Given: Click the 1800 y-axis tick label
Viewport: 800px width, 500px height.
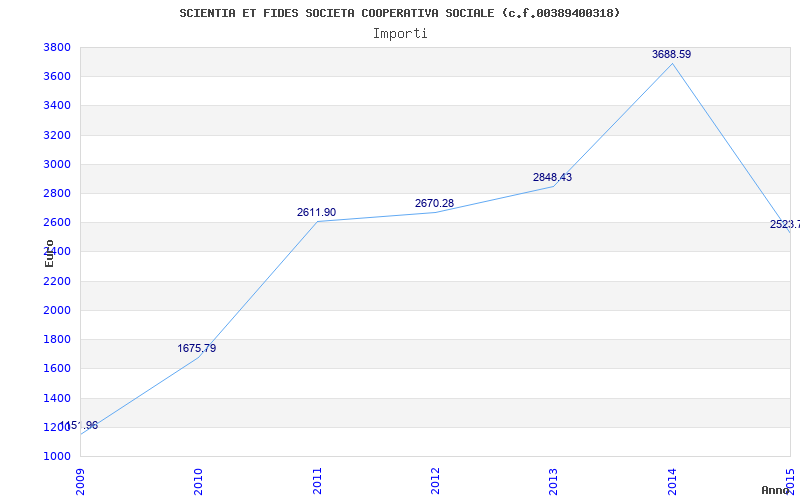Looking at the screenshot, I should 57,339.
